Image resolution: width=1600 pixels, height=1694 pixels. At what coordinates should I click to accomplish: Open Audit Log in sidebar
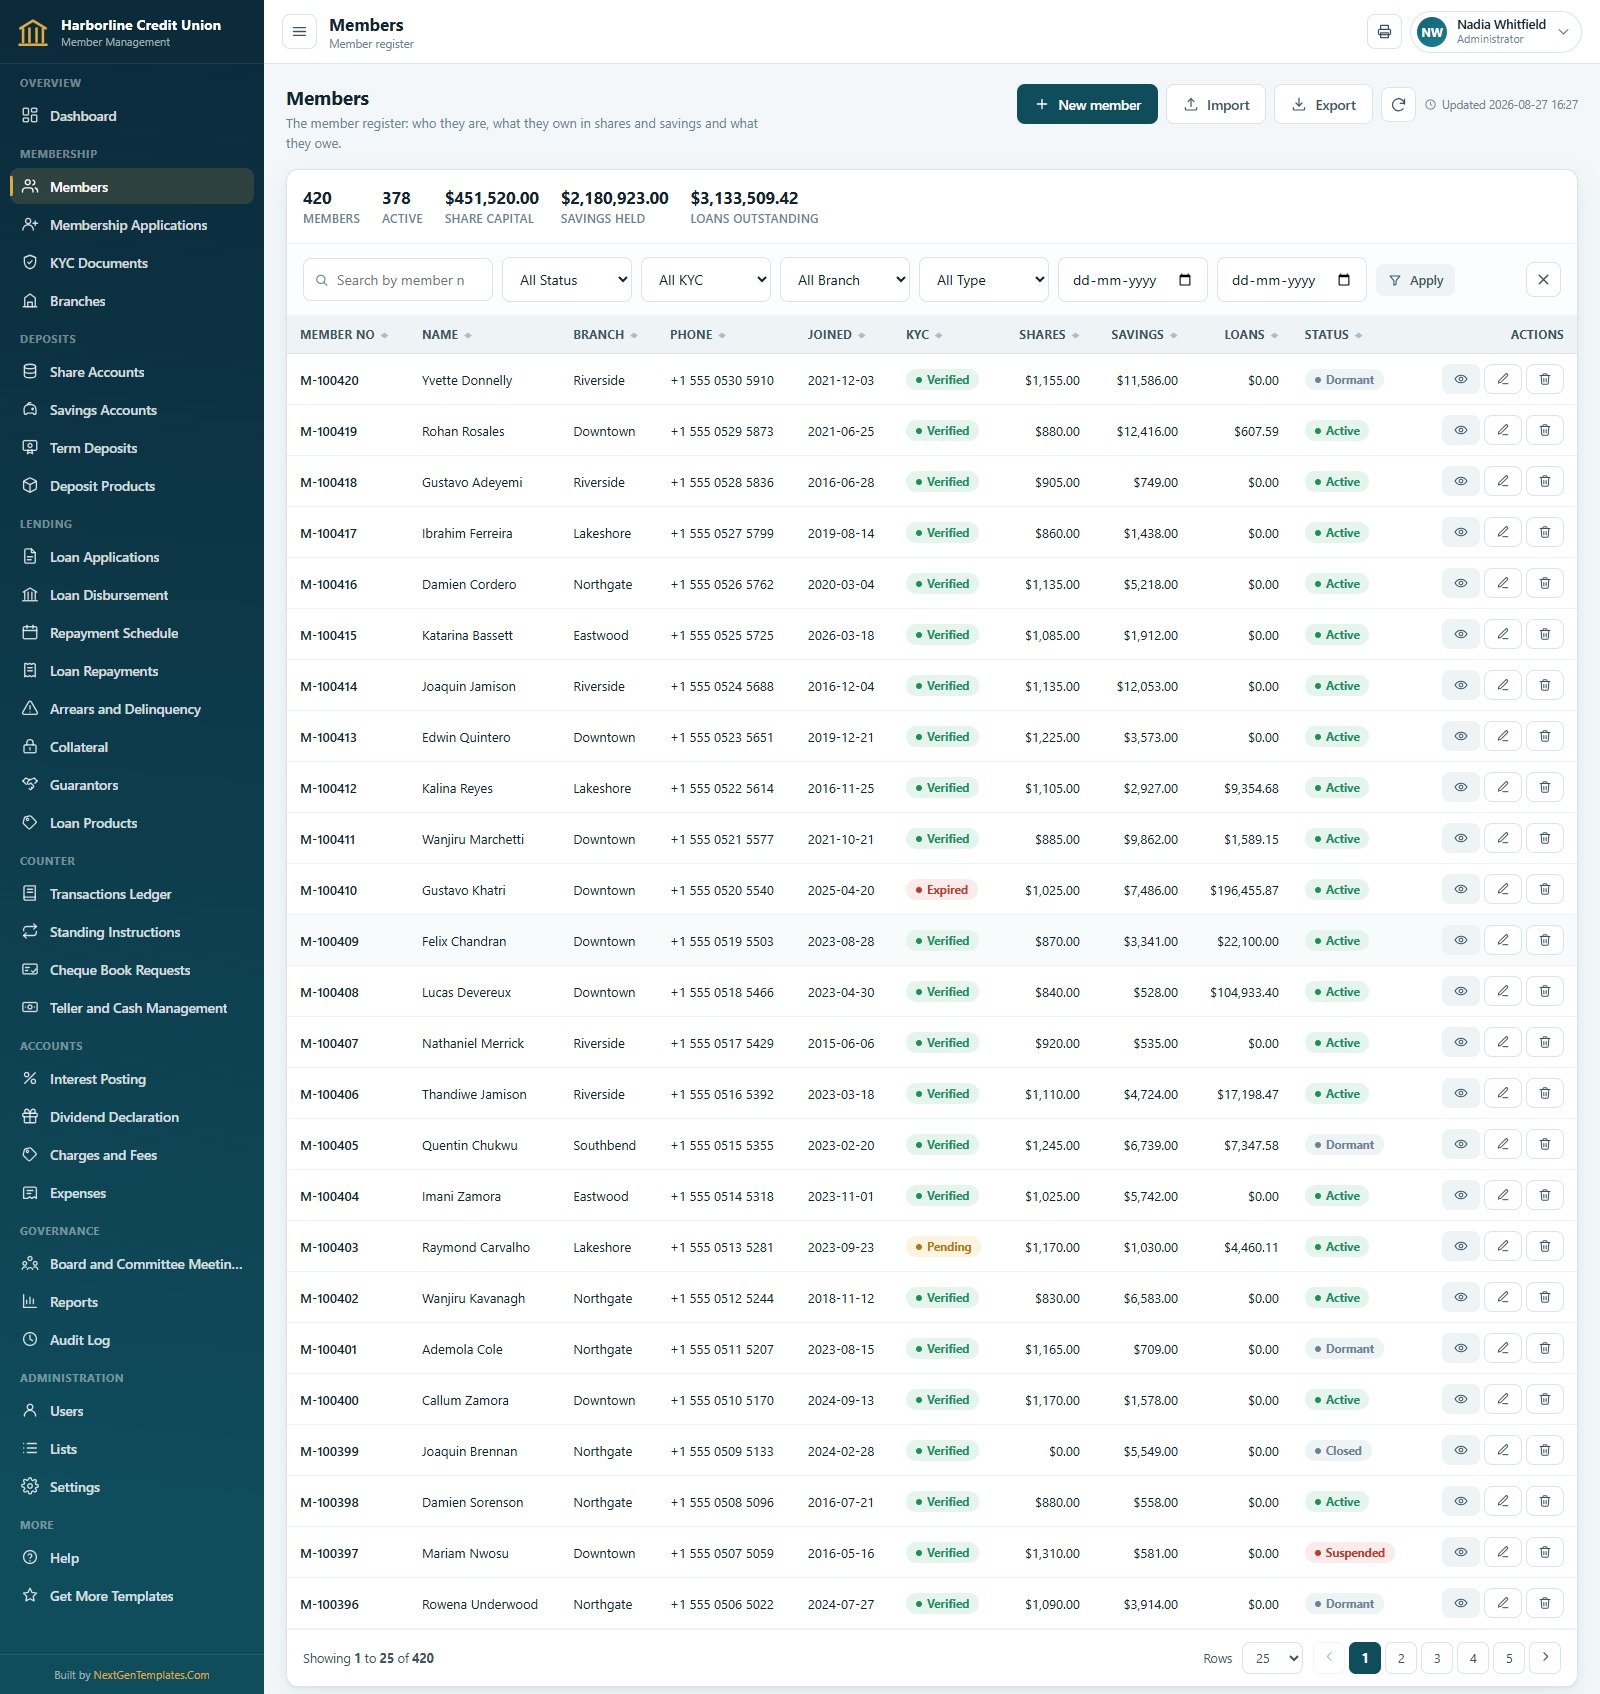pos(132,1340)
